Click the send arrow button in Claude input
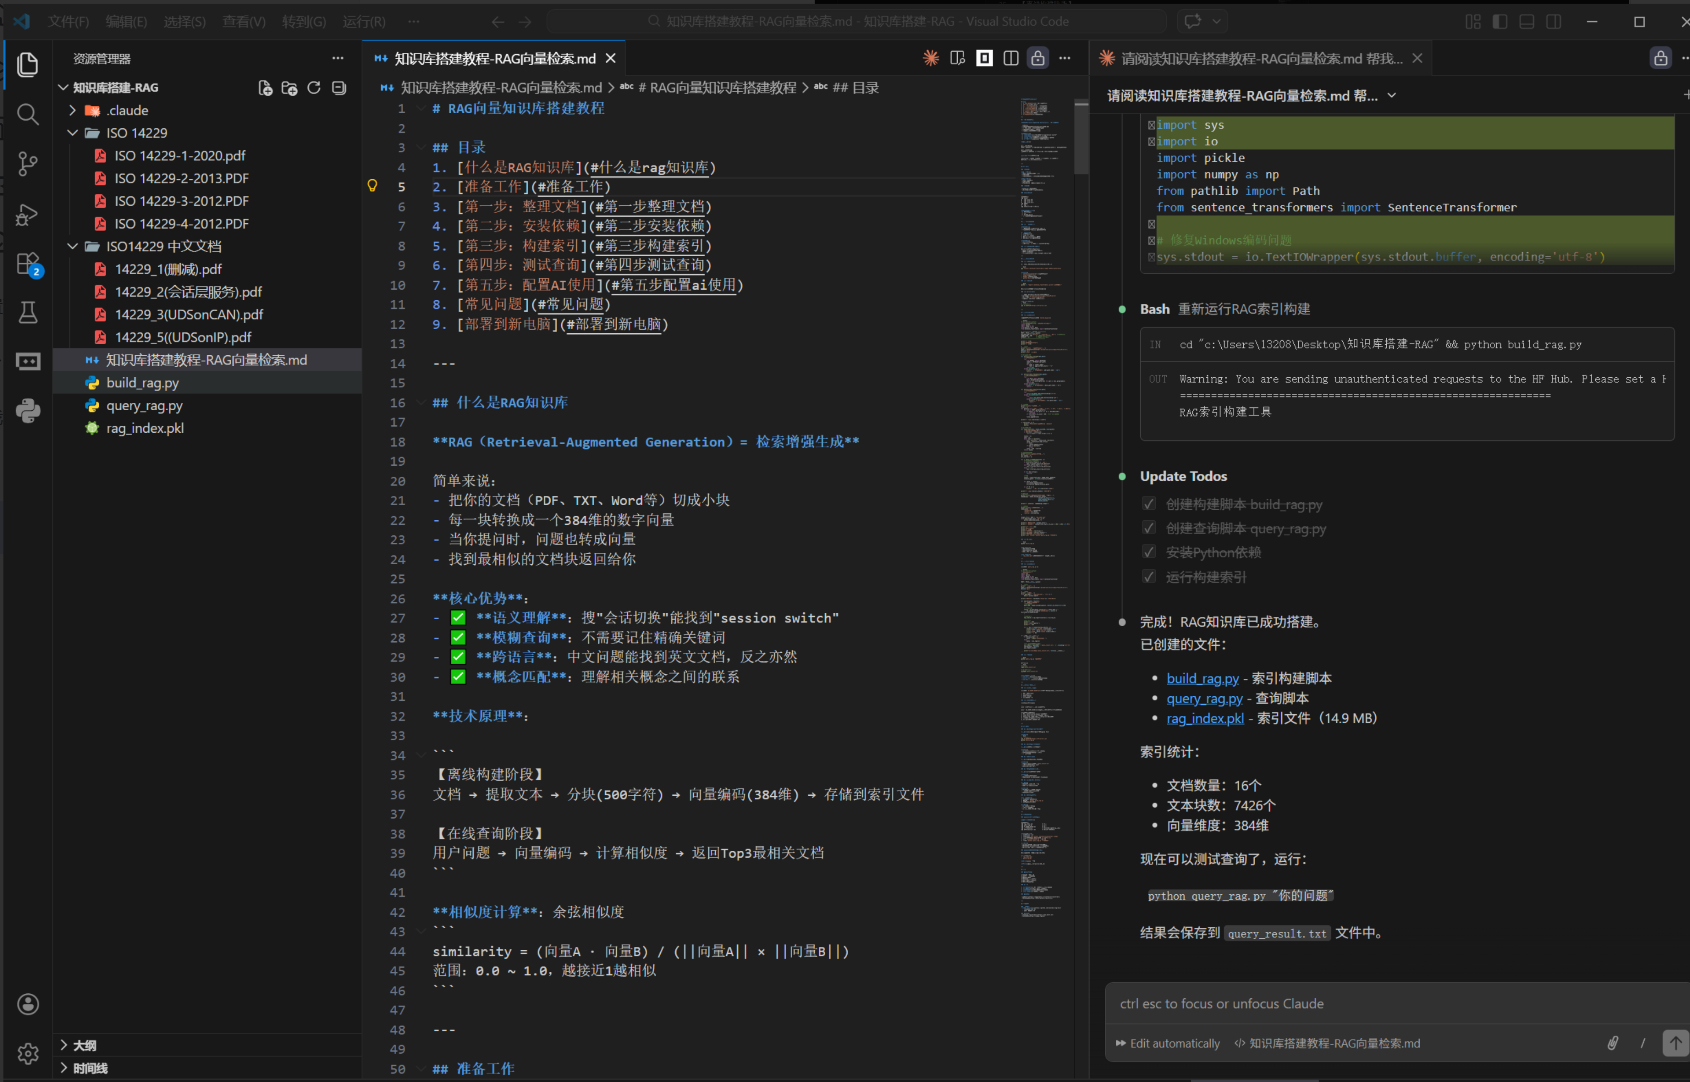Viewport: 1690px width, 1082px height. point(1675,1043)
